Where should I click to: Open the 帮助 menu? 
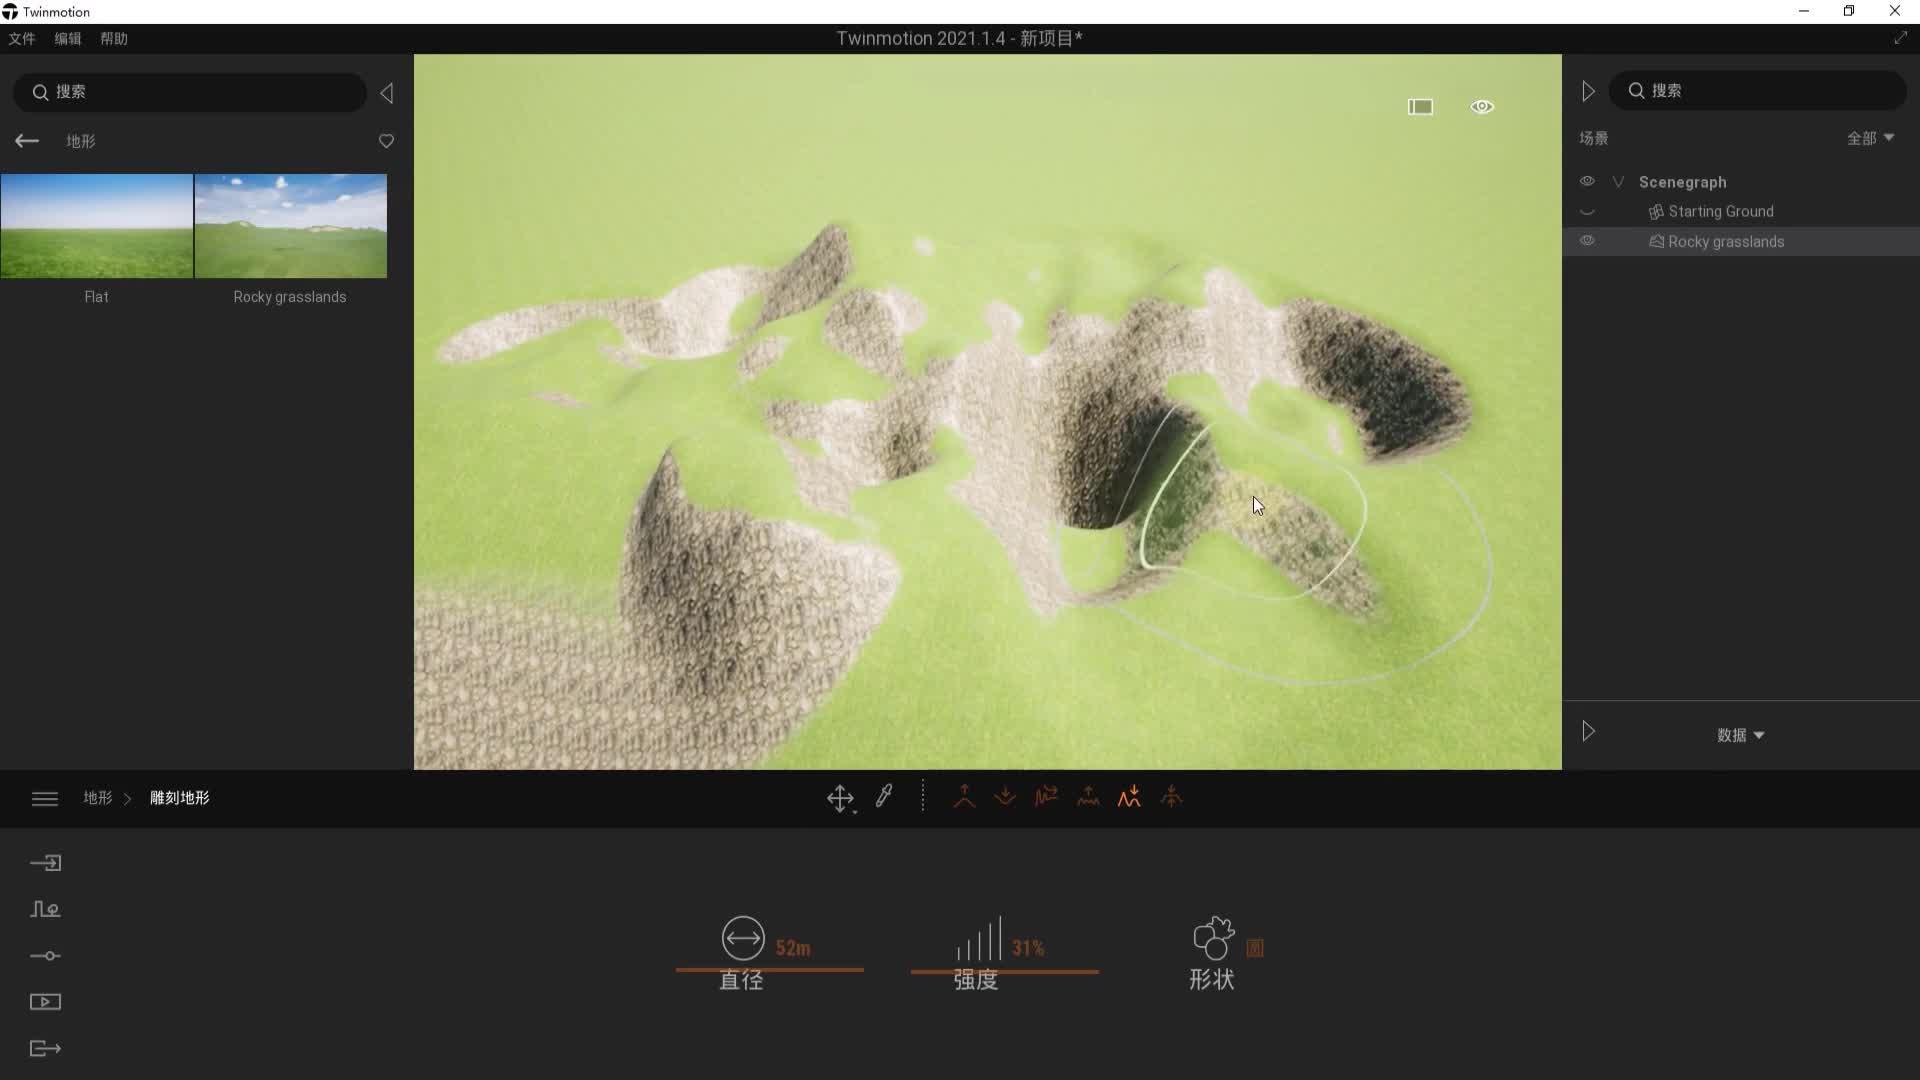click(x=114, y=39)
